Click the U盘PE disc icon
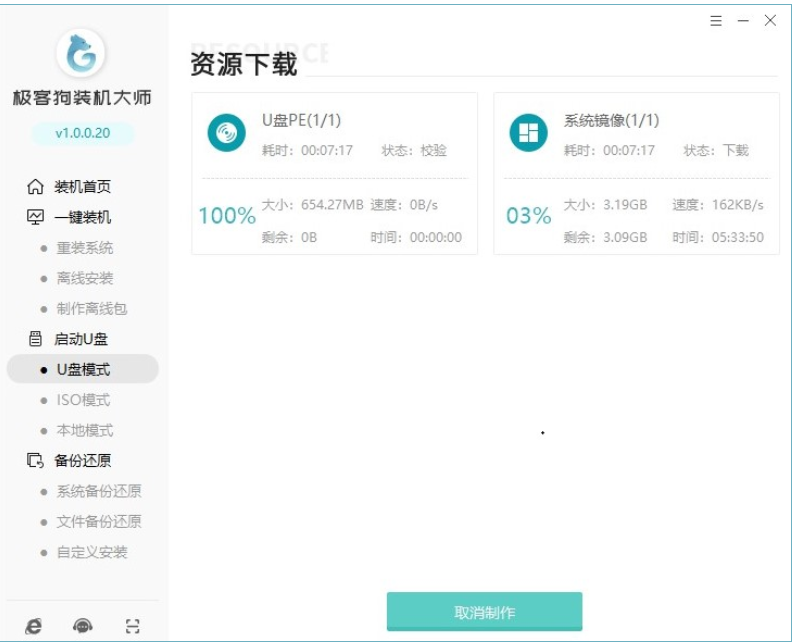The height and width of the screenshot is (644, 794). pyautogui.click(x=226, y=133)
